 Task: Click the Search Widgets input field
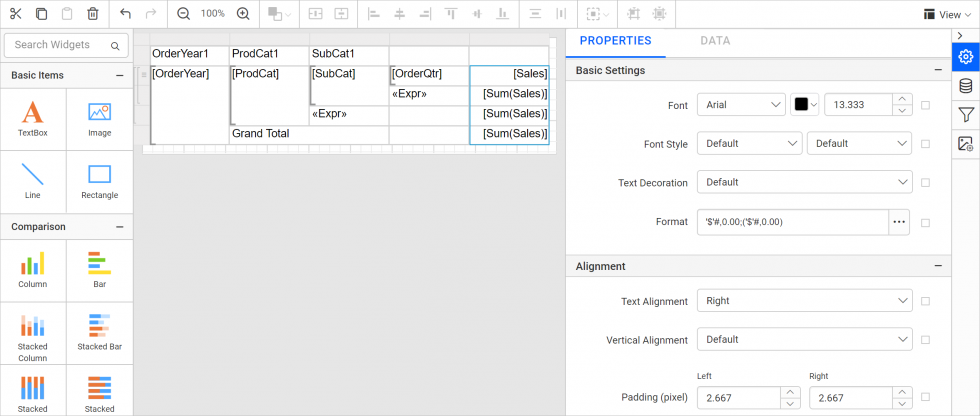coord(66,45)
